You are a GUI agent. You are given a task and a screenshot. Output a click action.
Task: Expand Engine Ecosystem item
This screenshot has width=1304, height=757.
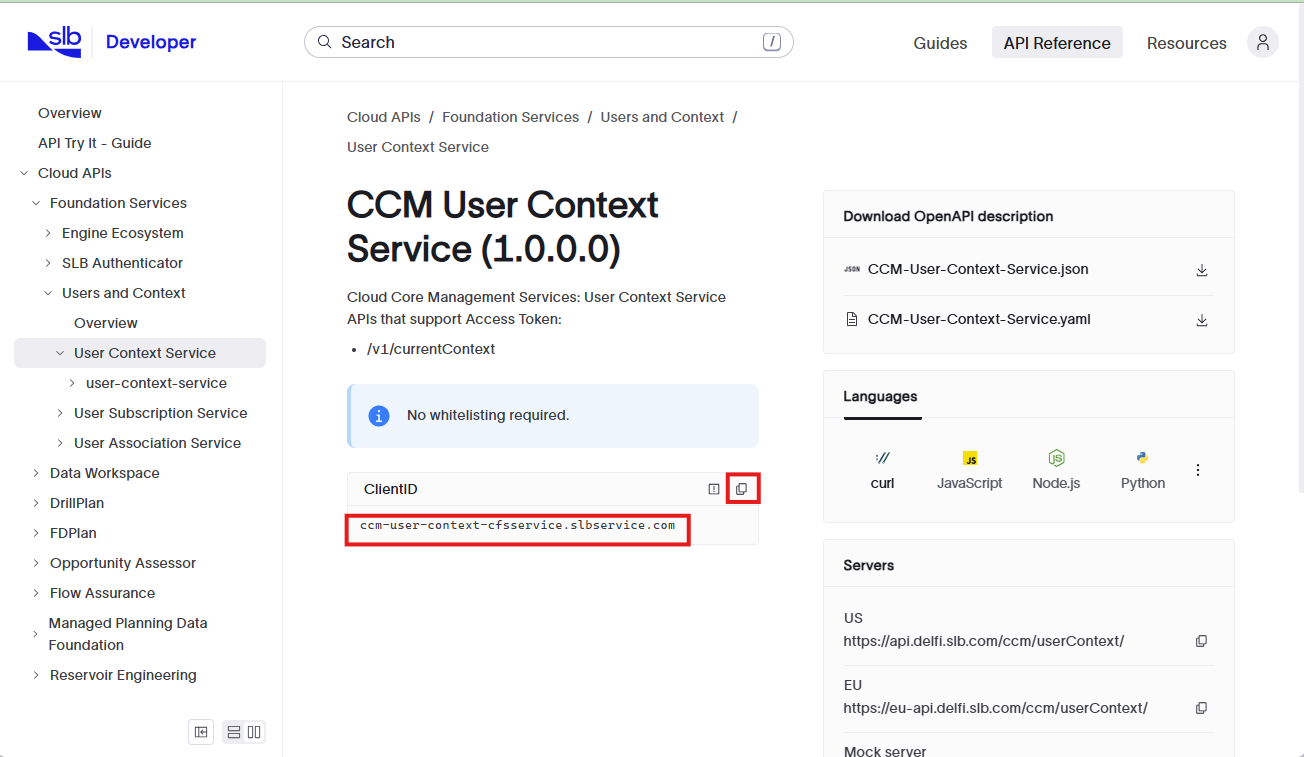point(48,233)
